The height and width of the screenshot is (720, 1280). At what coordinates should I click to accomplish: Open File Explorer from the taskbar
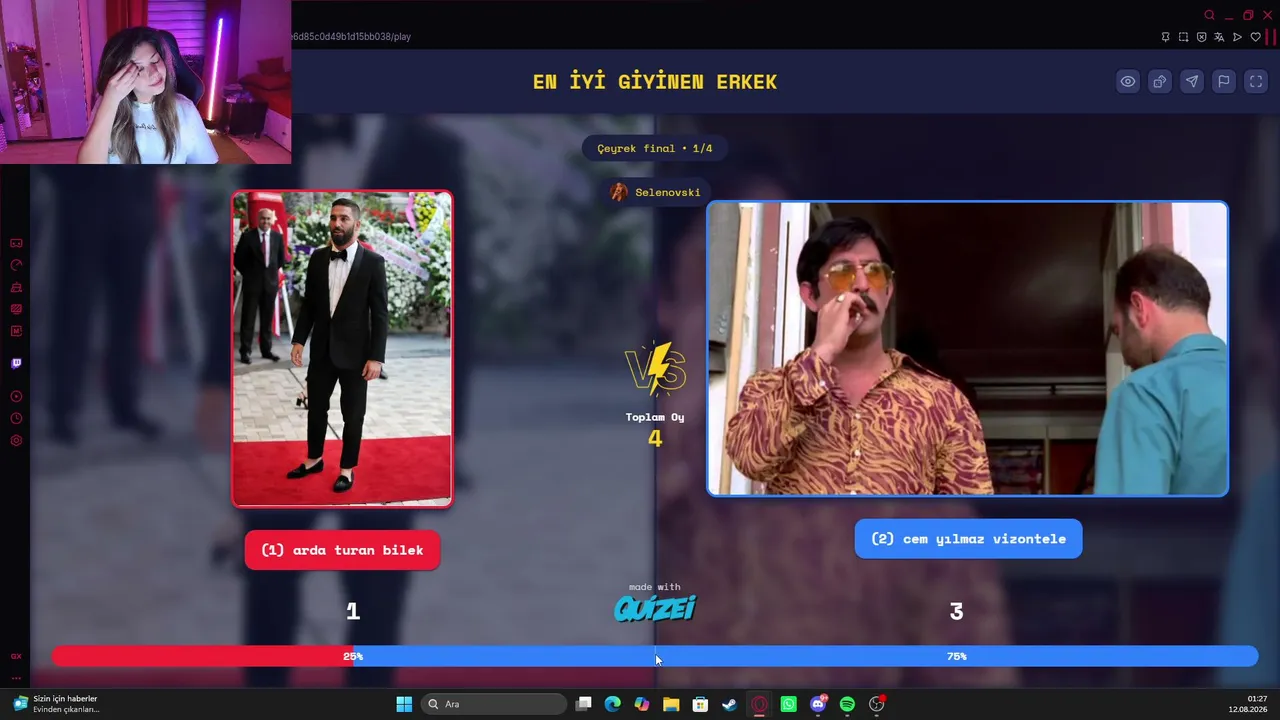[x=671, y=704]
